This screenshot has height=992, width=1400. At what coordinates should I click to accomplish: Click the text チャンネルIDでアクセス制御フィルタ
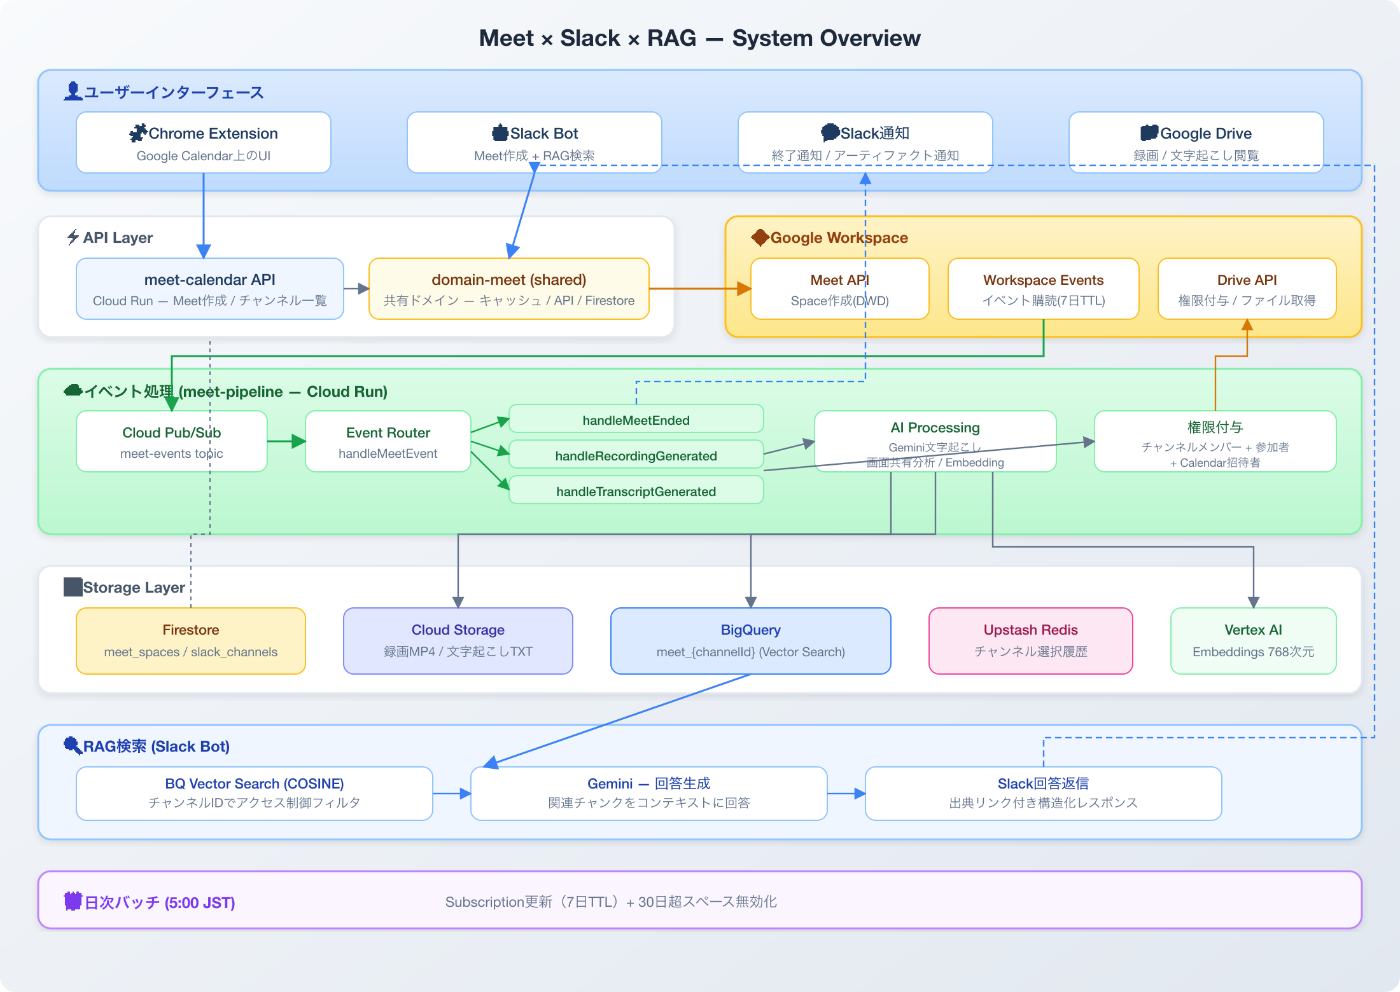[x=255, y=803]
